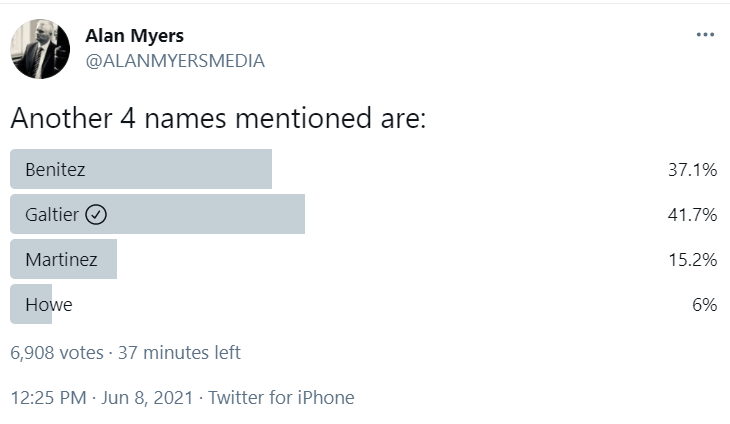Click the Martinez grey progress bar
Viewport: 730px width, 424px height.
pyautogui.click(x=63, y=259)
